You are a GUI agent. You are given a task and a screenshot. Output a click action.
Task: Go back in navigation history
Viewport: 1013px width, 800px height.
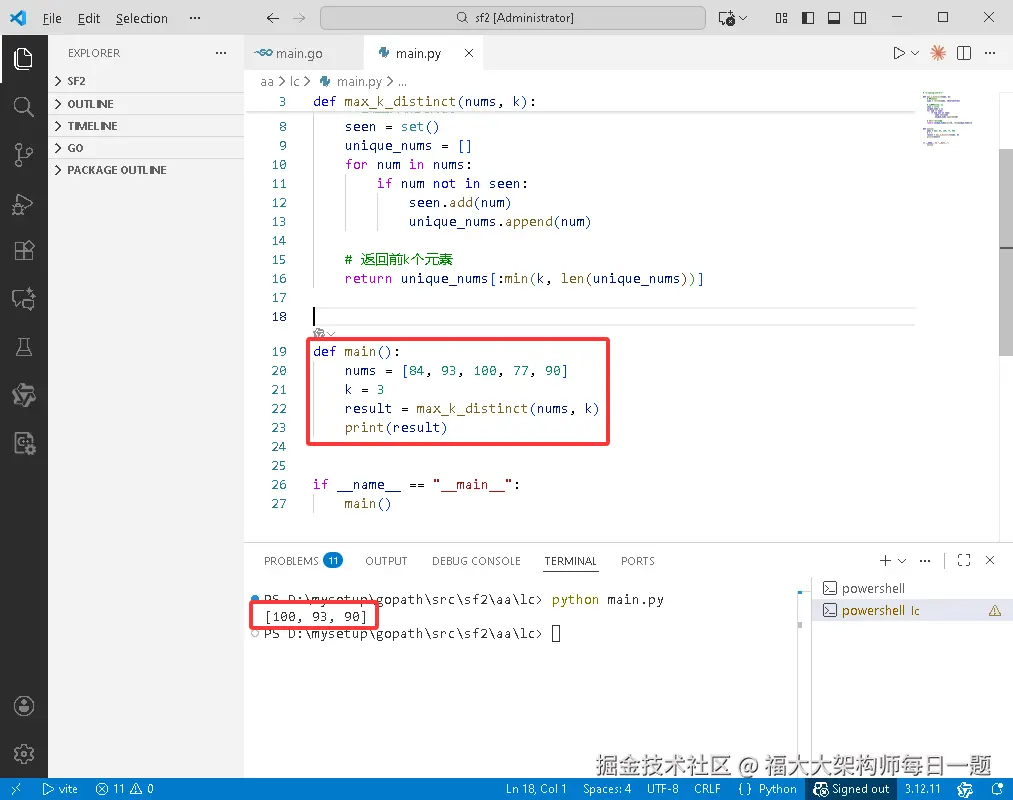tap(273, 18)
